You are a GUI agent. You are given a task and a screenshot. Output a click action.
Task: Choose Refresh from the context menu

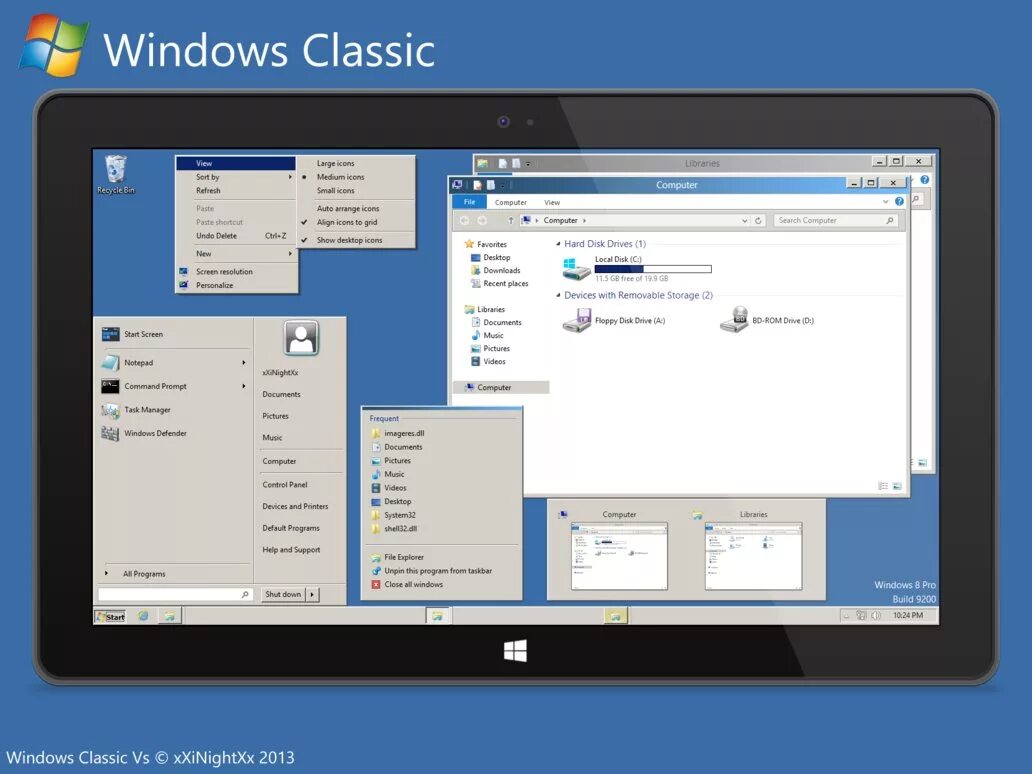coord(208,191)
